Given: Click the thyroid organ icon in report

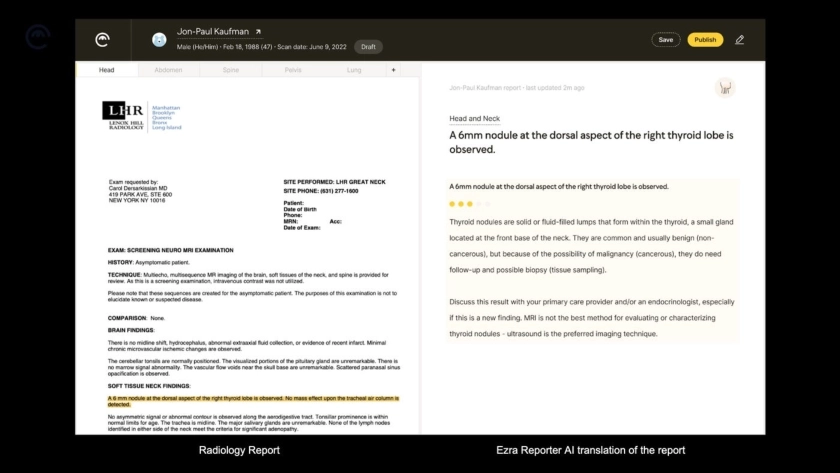Looking at the screenshot, I should tap(725, 88).
